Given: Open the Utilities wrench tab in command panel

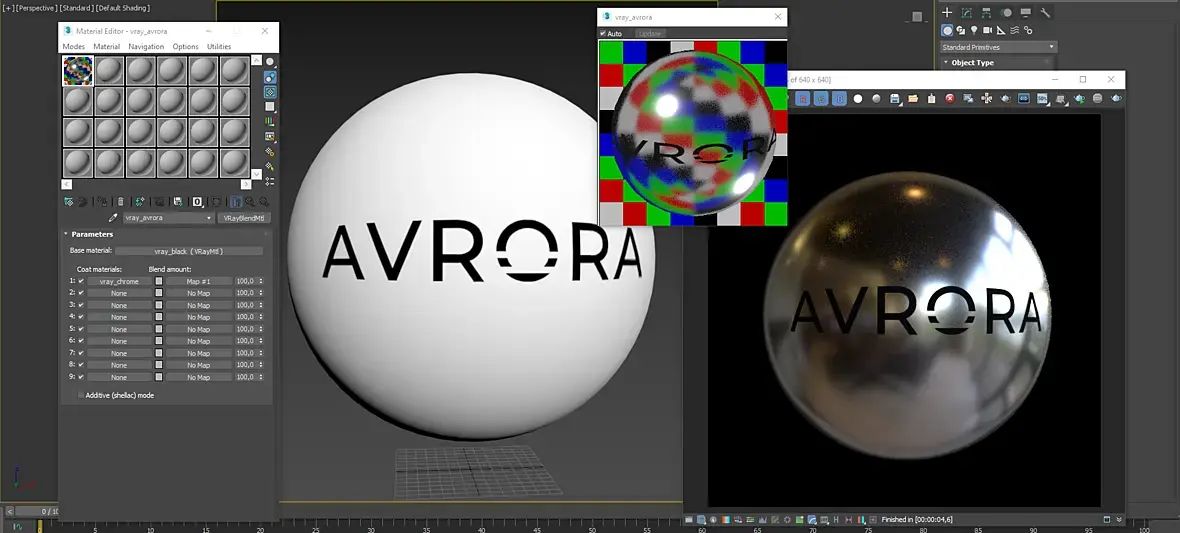Looking at the screenshot, I should [x=1045, y=12].
